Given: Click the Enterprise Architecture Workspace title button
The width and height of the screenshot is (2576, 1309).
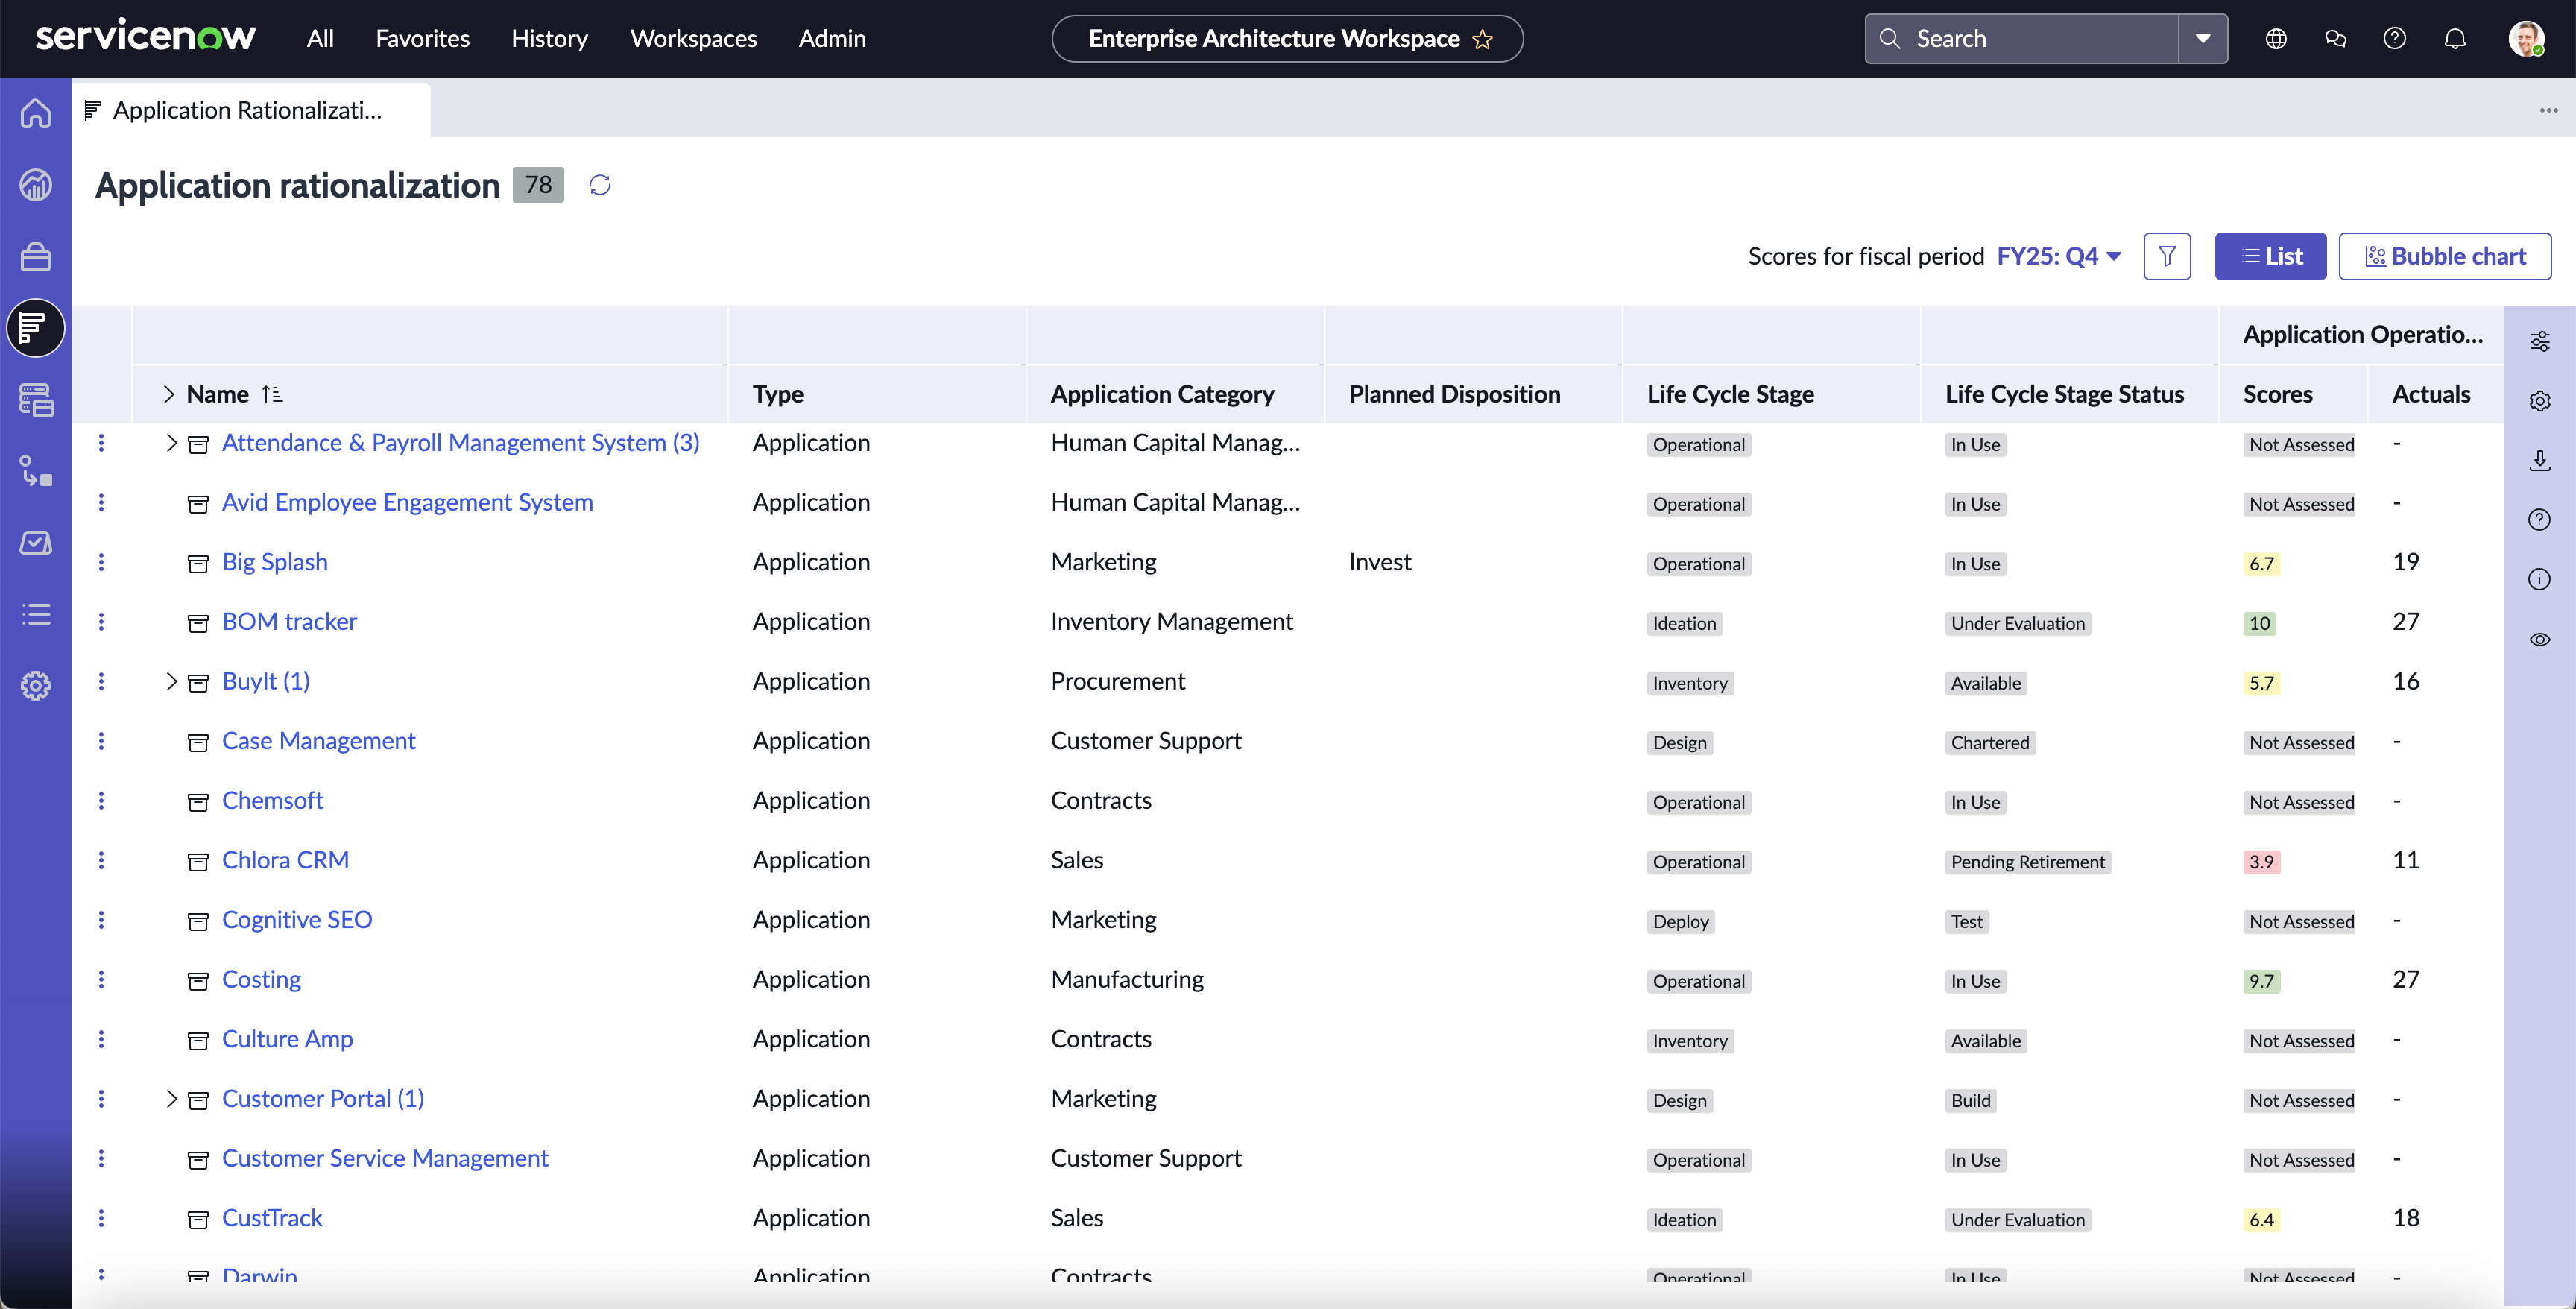Looking at the screenshot, I should [1287, 39].
